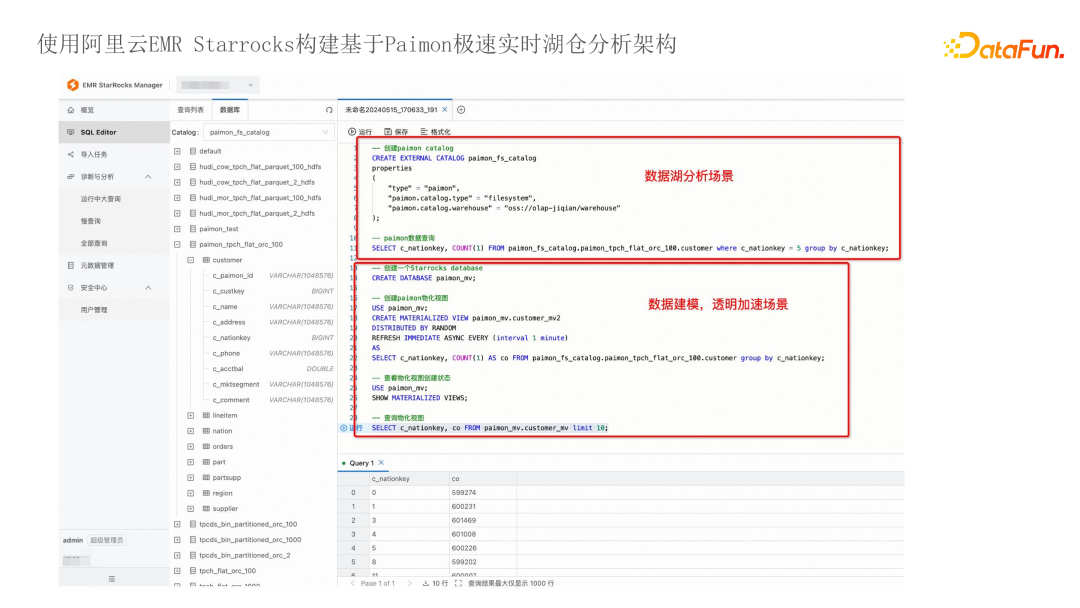
Task: Select the 未命名20240515_170633_191 editor tab
Action: pos(391,110)
